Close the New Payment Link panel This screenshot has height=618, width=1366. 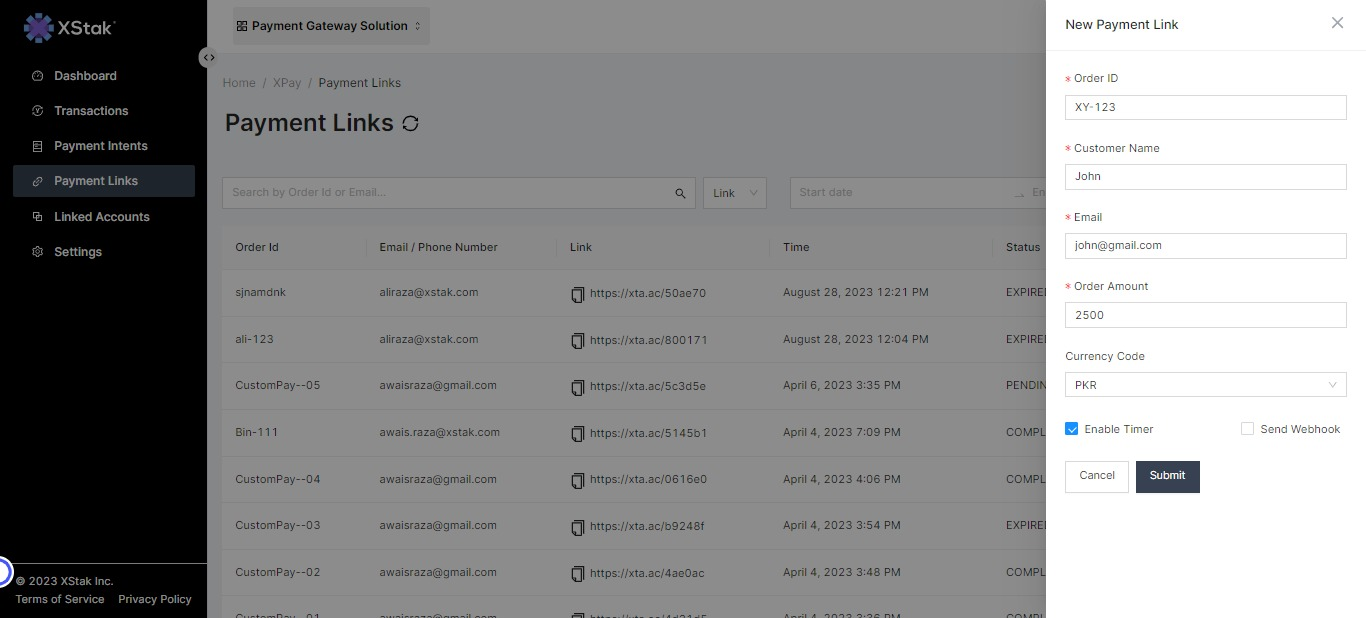(1337, 23)
